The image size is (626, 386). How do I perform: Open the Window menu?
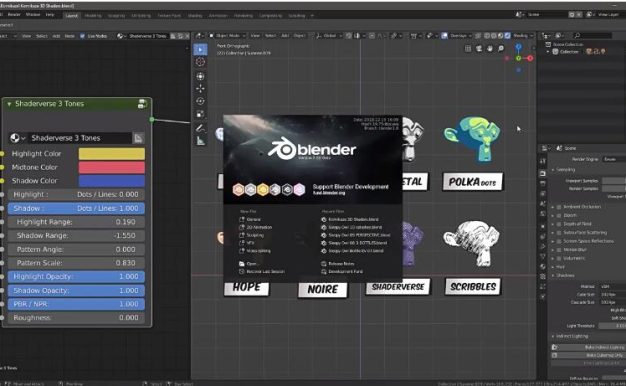click(x=33, y=14)
